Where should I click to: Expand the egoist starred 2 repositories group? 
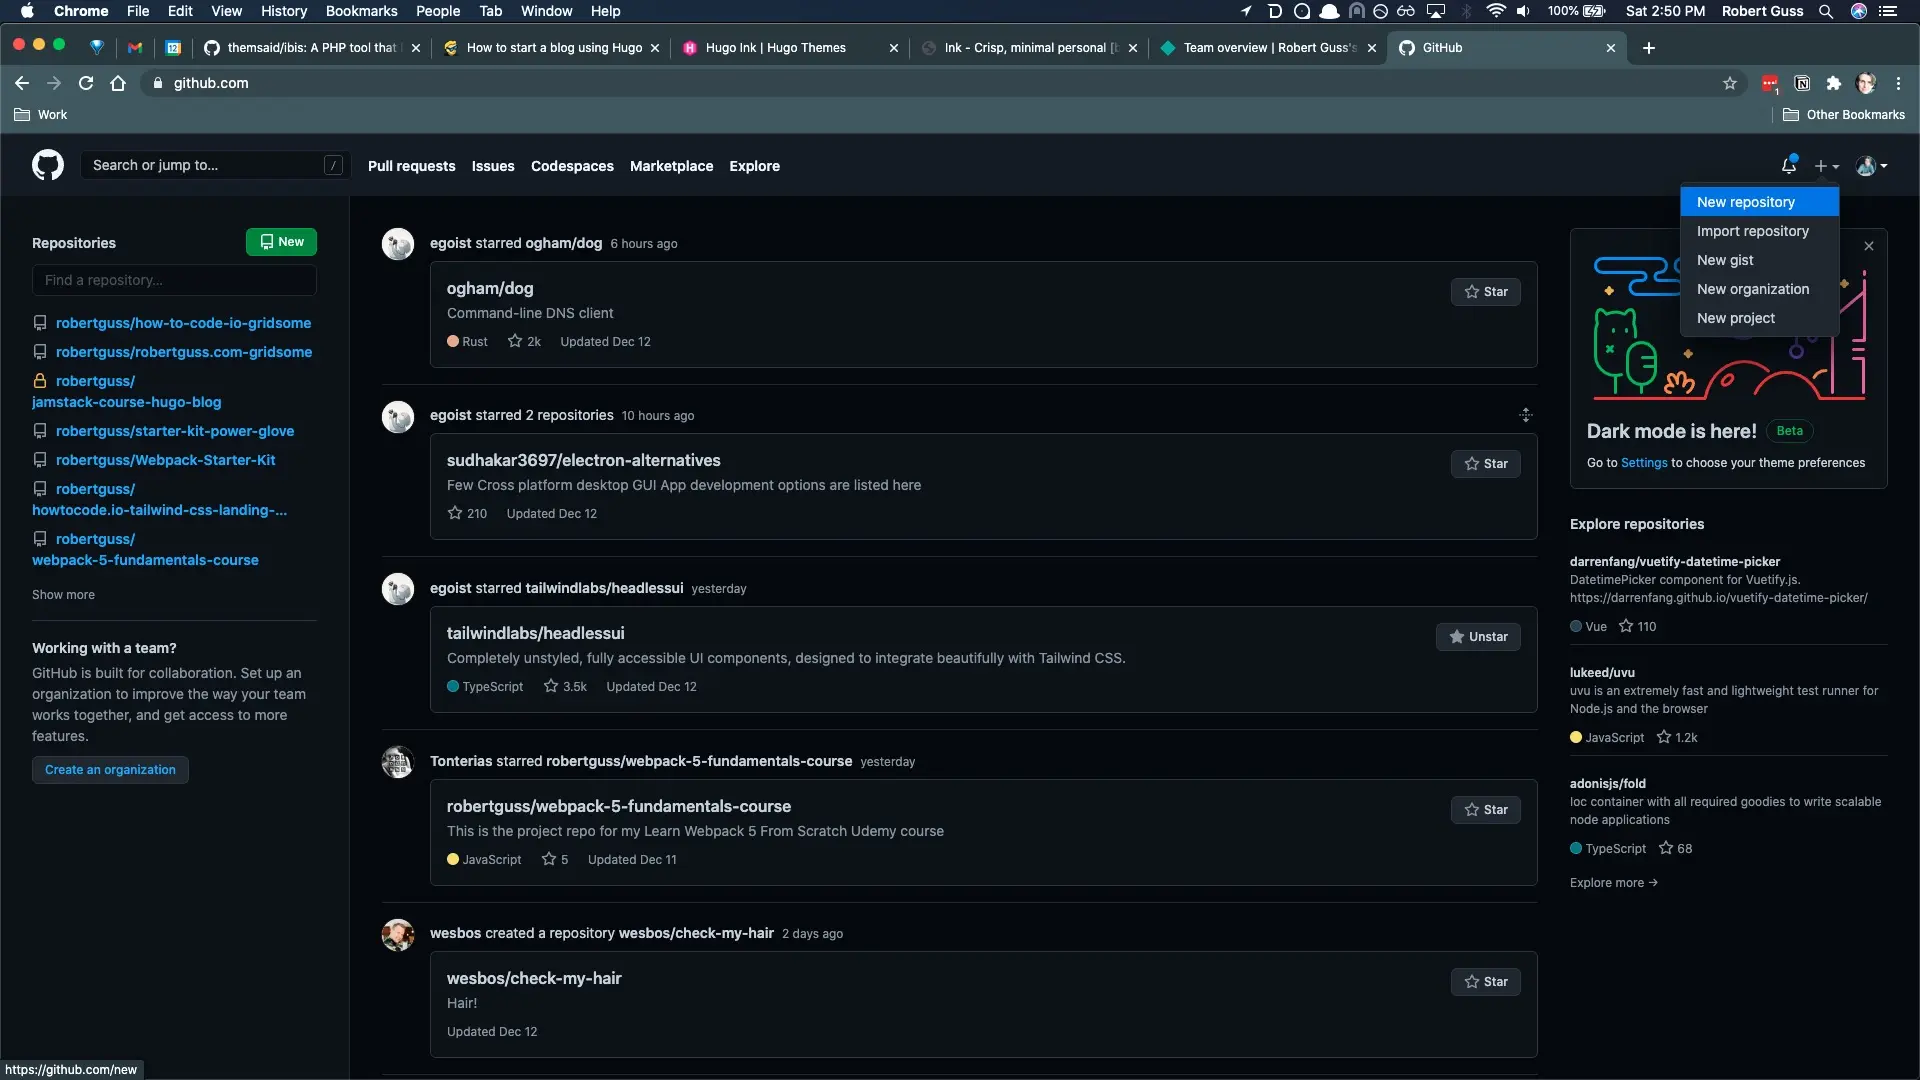click(1525, 415)
